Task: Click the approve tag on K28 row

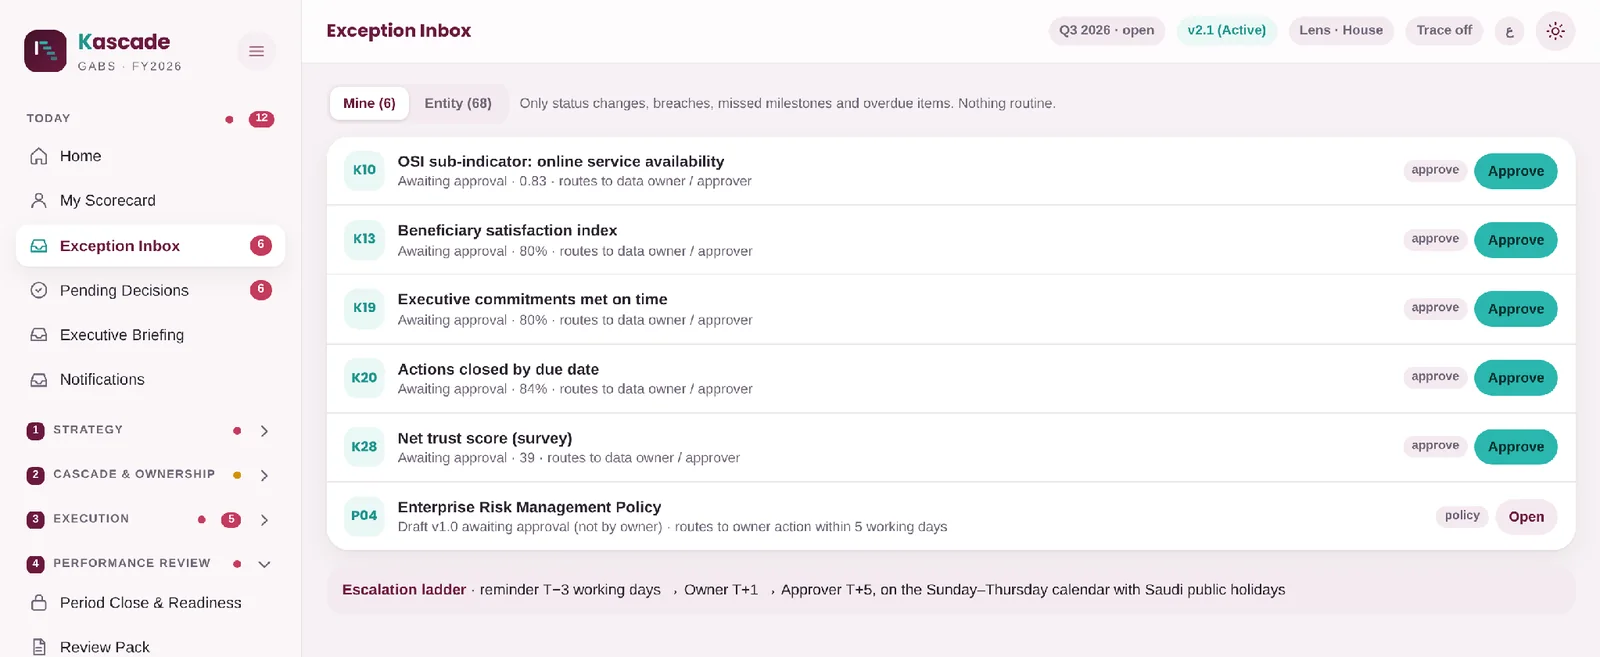Action: point(1435,446)
